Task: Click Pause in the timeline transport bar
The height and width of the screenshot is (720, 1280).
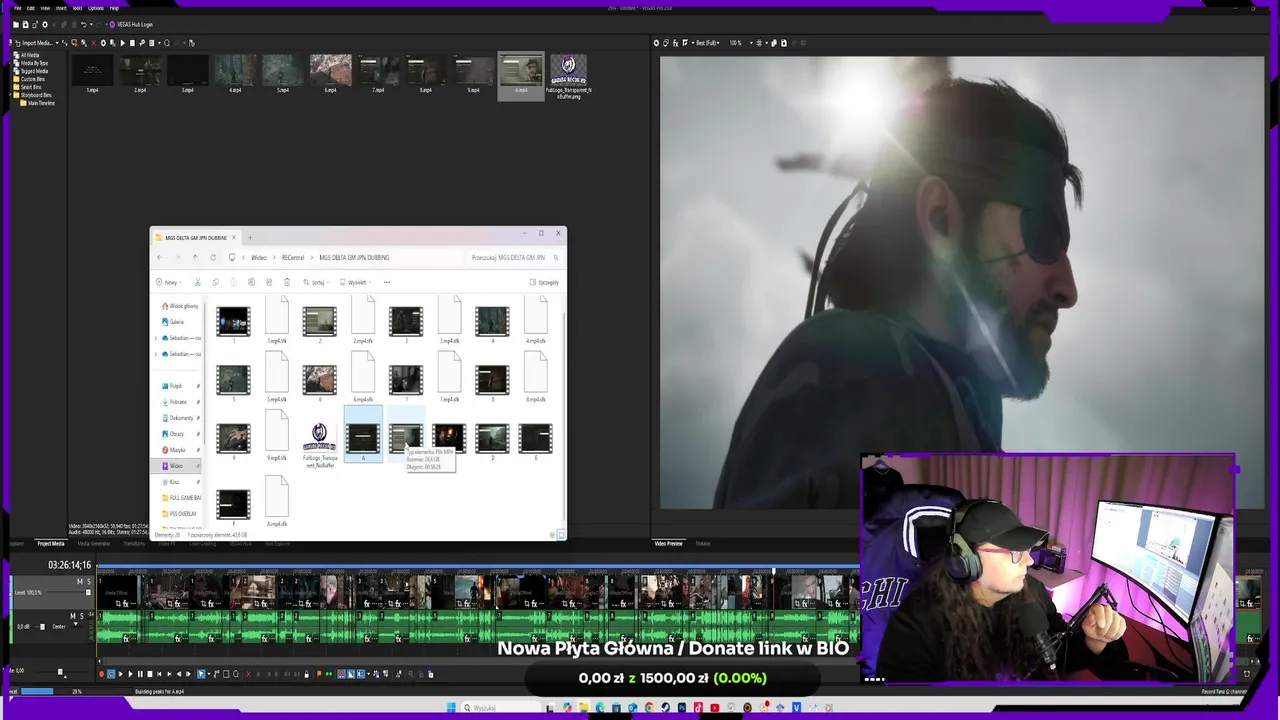Action: (x=140, y=674)
